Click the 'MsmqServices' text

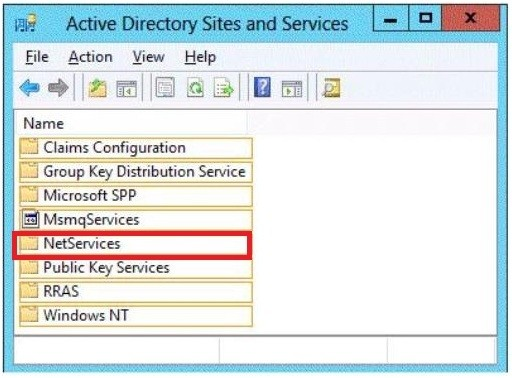click(91, 220)
